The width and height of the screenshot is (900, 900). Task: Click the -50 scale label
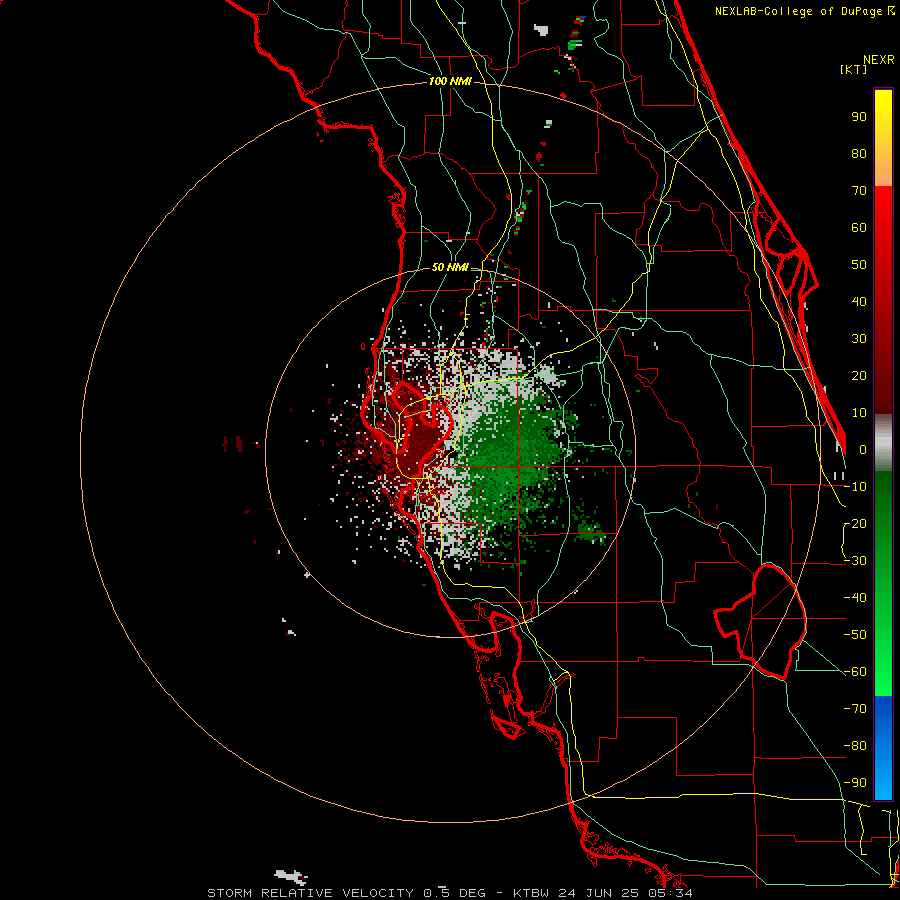[855, 635]
